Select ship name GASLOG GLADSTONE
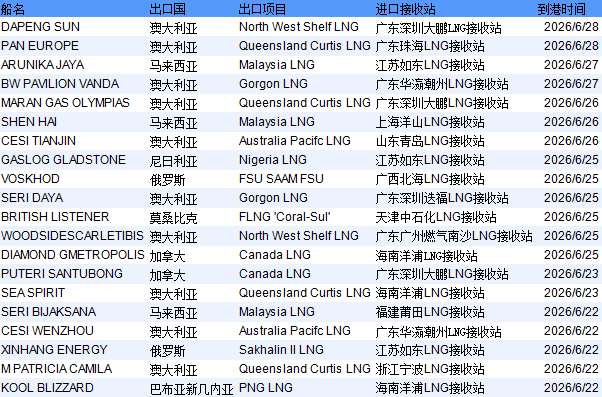 coord(63,160)
